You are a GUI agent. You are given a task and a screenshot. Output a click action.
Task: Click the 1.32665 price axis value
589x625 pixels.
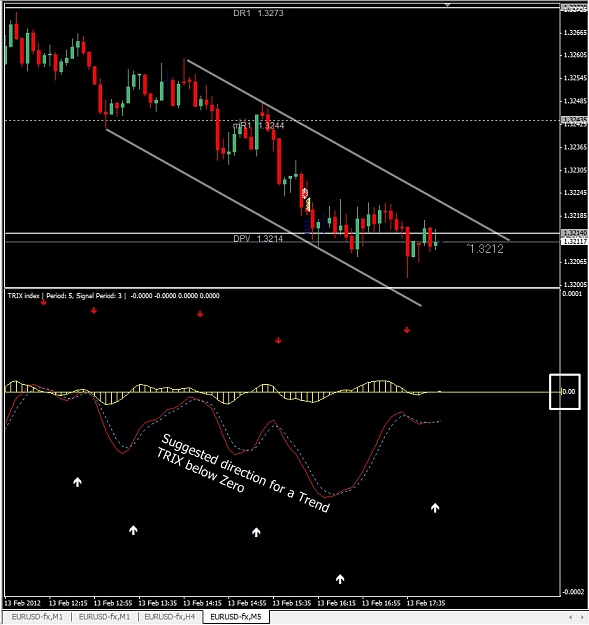click(x=575, y=33)
